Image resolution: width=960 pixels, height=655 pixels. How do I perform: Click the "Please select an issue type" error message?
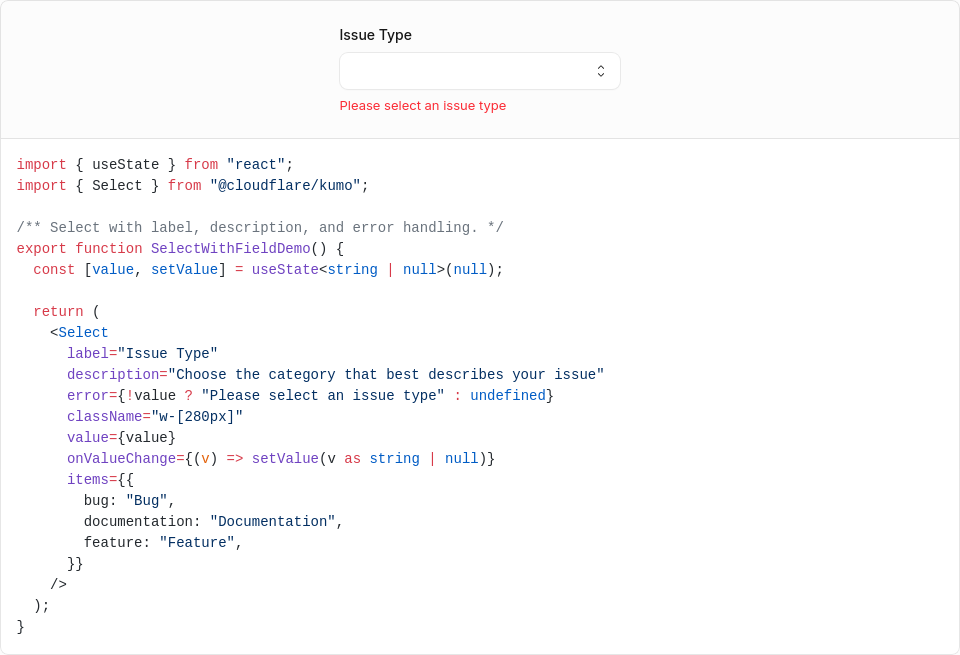tap(422, 106)
